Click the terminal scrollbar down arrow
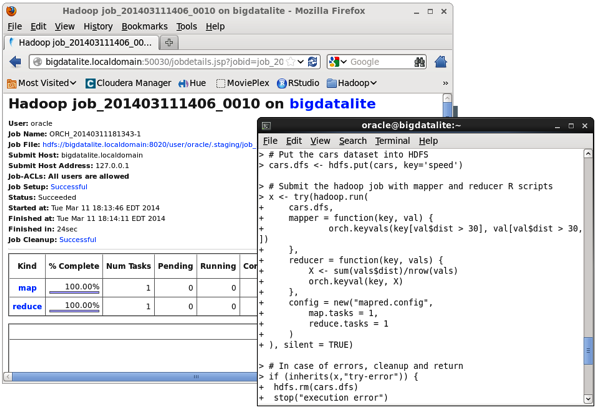This screenshot has height=412, width=600. pos(588,399)
